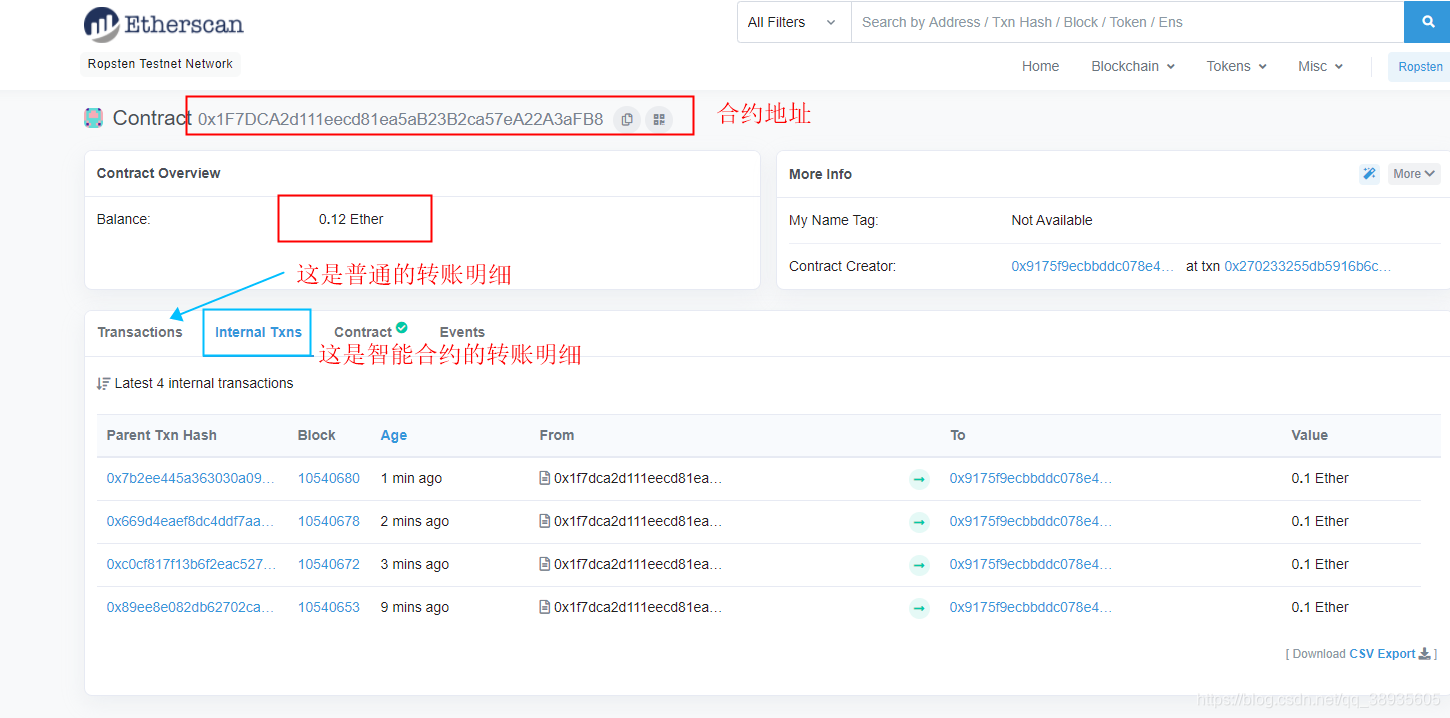The image size is (1450, 718).
Task: Click contract file icon in 10540653 row
Action: (x=545, y=607)
